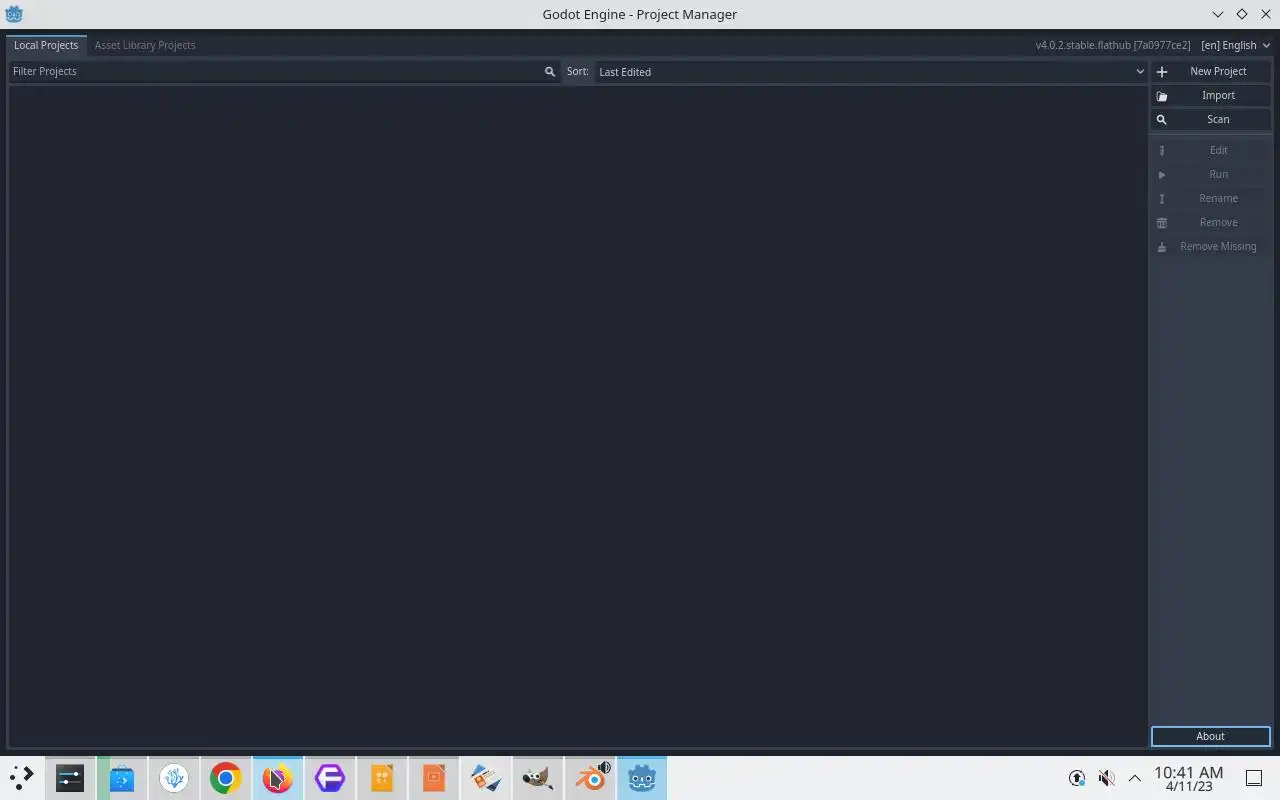Open the About dialog

click(x=1210, y=736)
